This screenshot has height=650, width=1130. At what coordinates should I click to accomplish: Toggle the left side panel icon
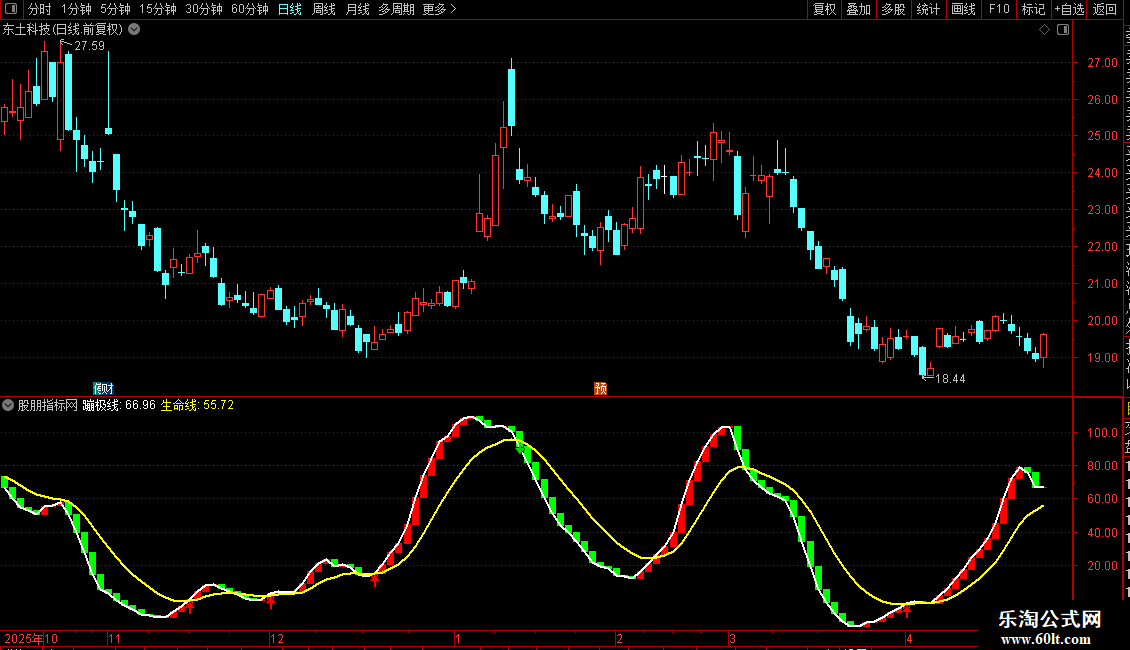pos(11,9)
